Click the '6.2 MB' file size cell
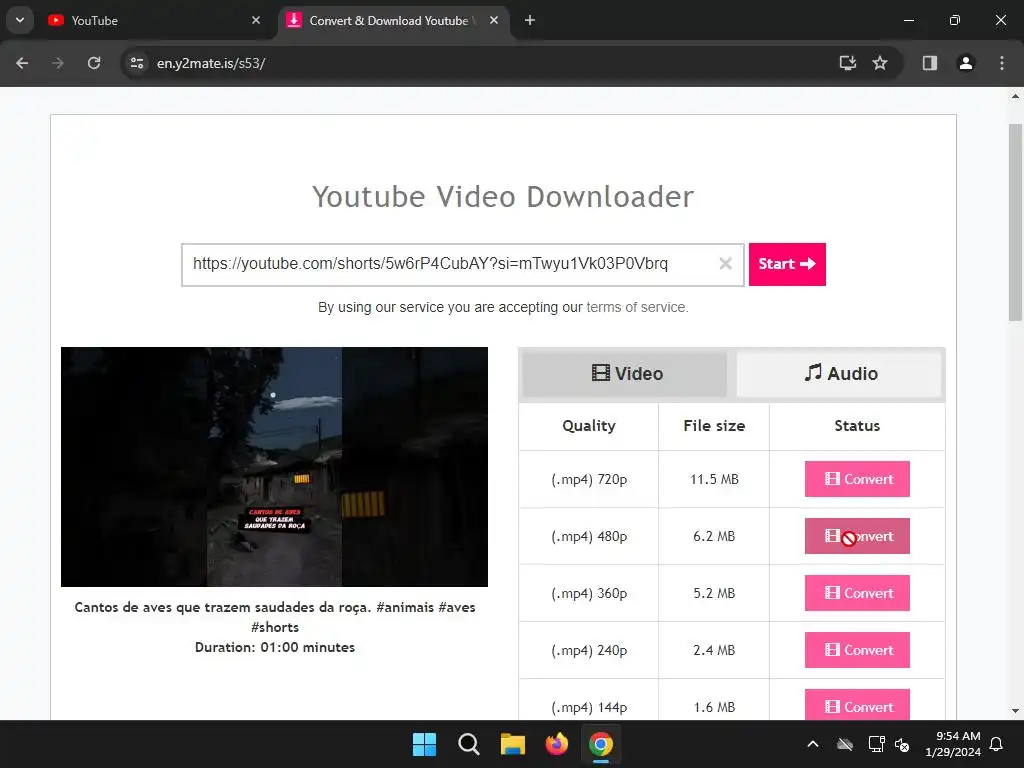Screen dimensions: 1024x768 (x=714, y=536)
